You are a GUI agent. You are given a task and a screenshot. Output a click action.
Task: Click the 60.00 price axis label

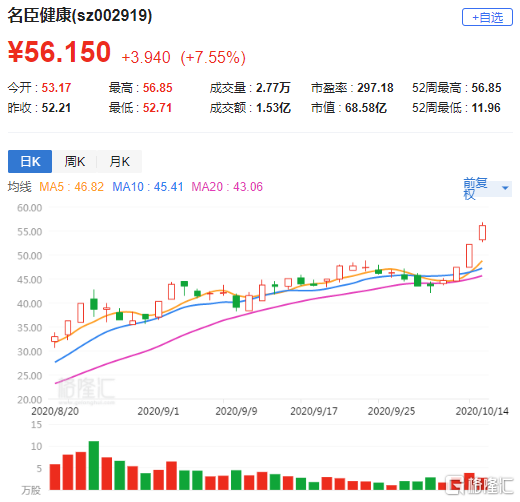click(x=30, y=208)
